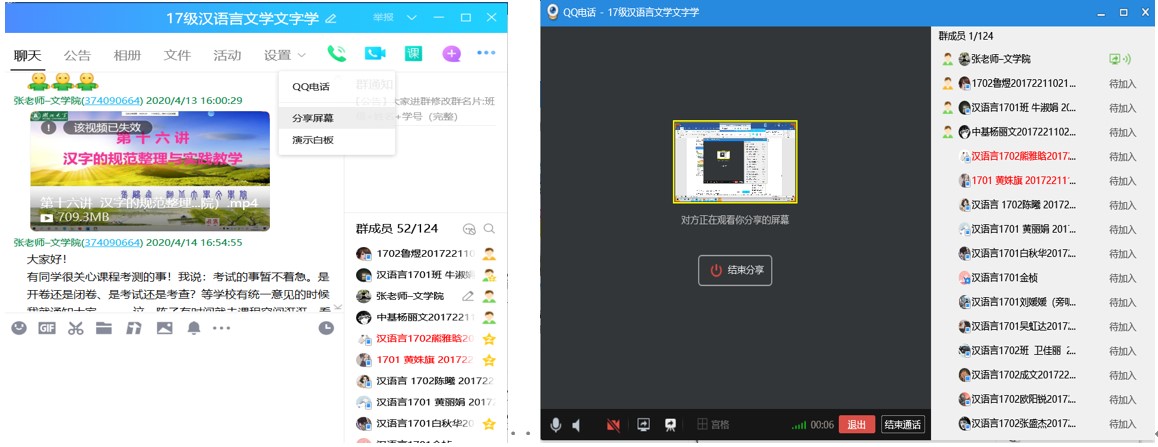Image resolution: width=1158 pixels, height=447 pixels.
Task: Click the shared screen preview thumbnail
Action: (735, 161)
